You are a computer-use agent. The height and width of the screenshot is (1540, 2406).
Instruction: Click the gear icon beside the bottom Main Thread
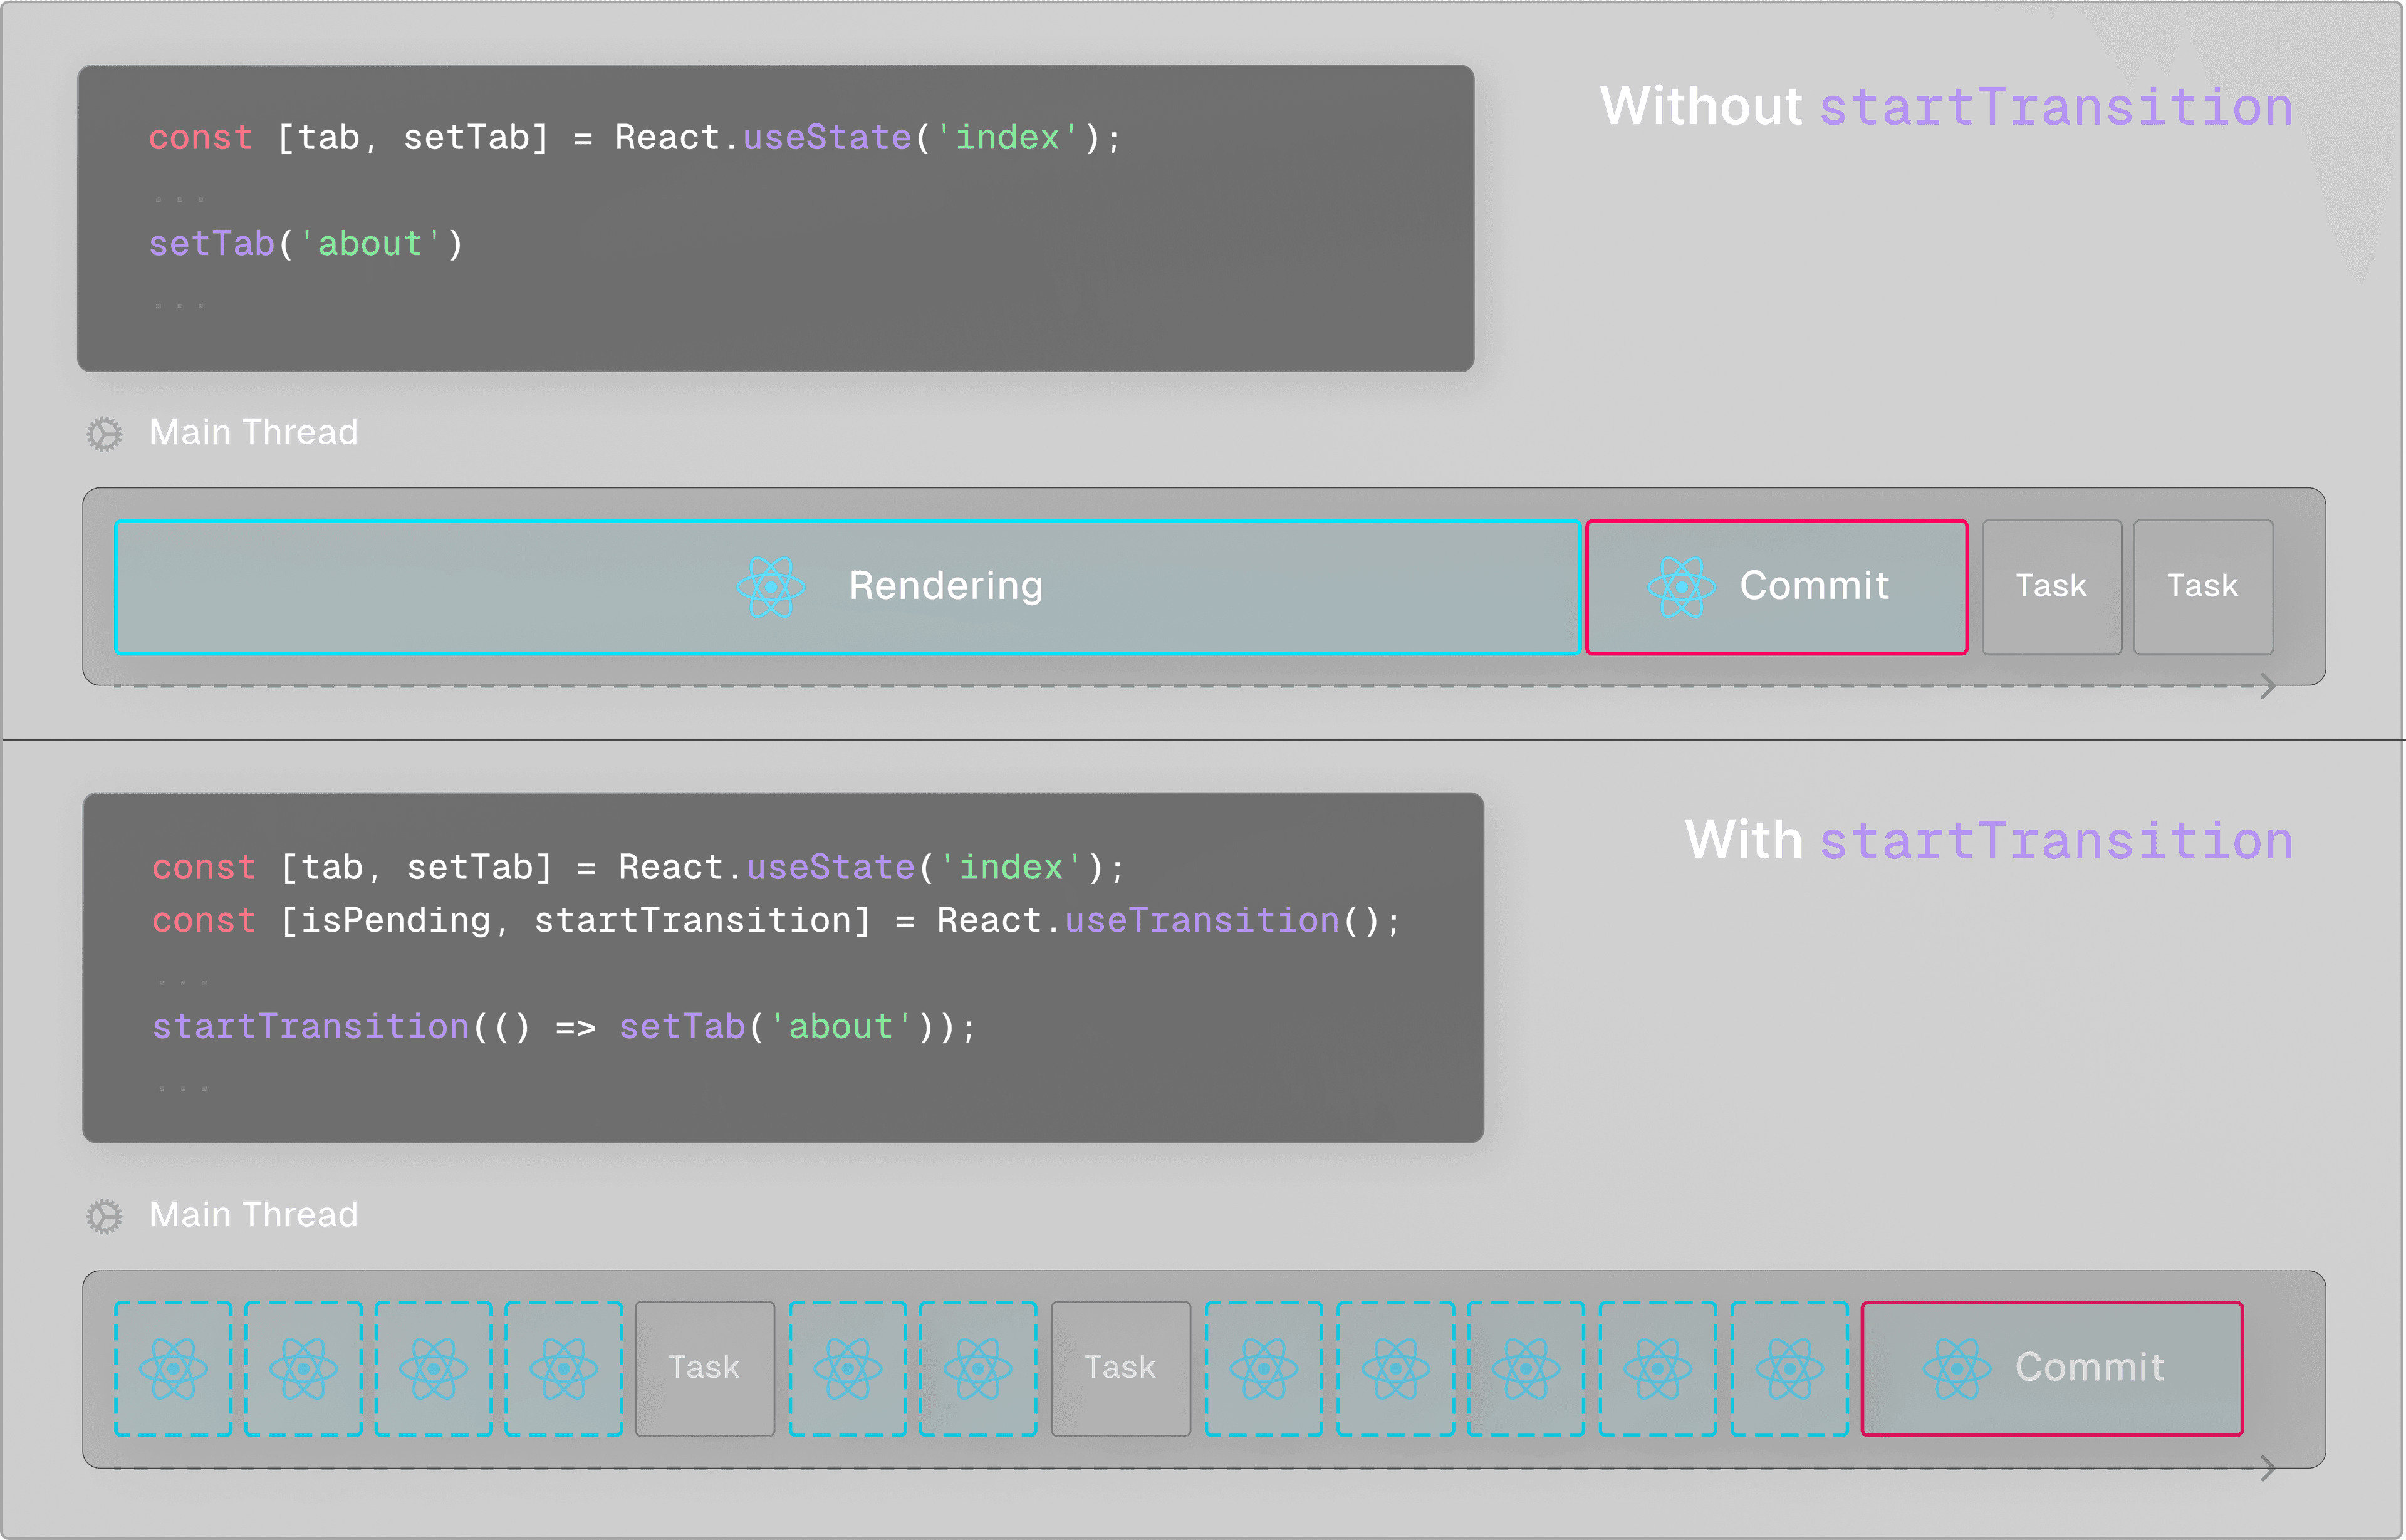pyautogui.click(x=104, y=1216)
